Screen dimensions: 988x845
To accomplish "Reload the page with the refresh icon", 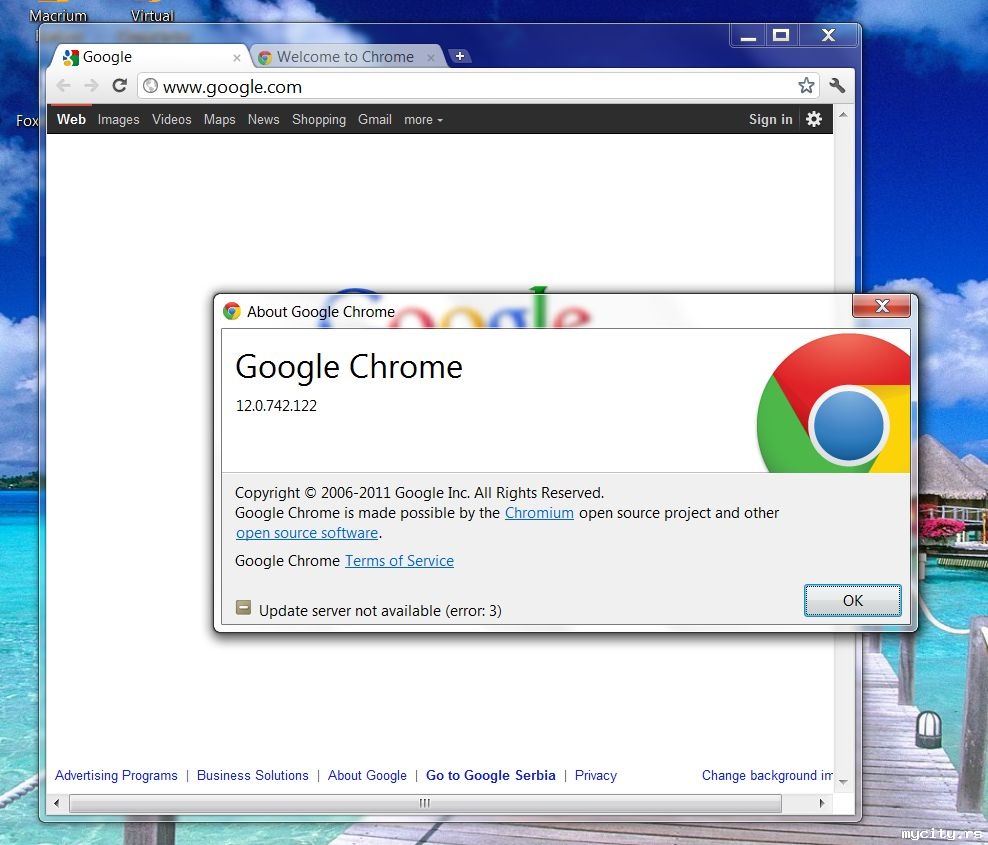I will 120,85.
